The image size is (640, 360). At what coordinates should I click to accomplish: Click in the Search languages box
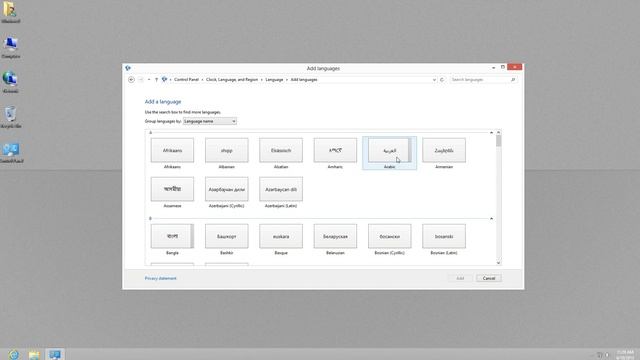[x=480, y=80]
